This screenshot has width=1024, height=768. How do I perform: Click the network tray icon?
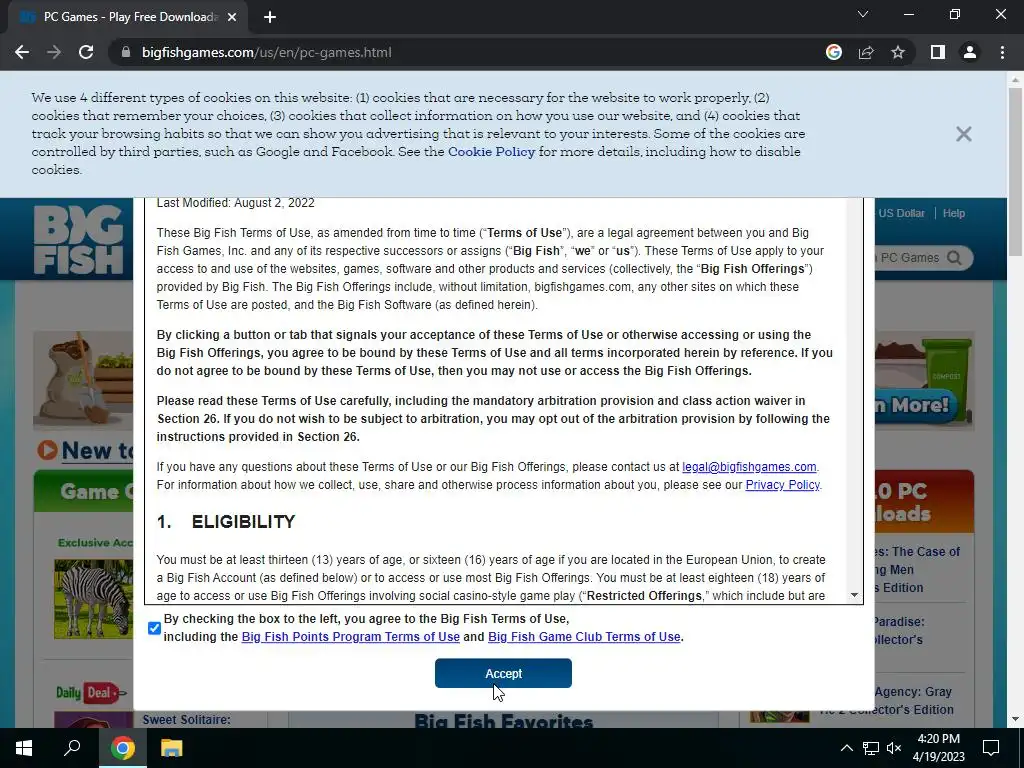point(871,748)
